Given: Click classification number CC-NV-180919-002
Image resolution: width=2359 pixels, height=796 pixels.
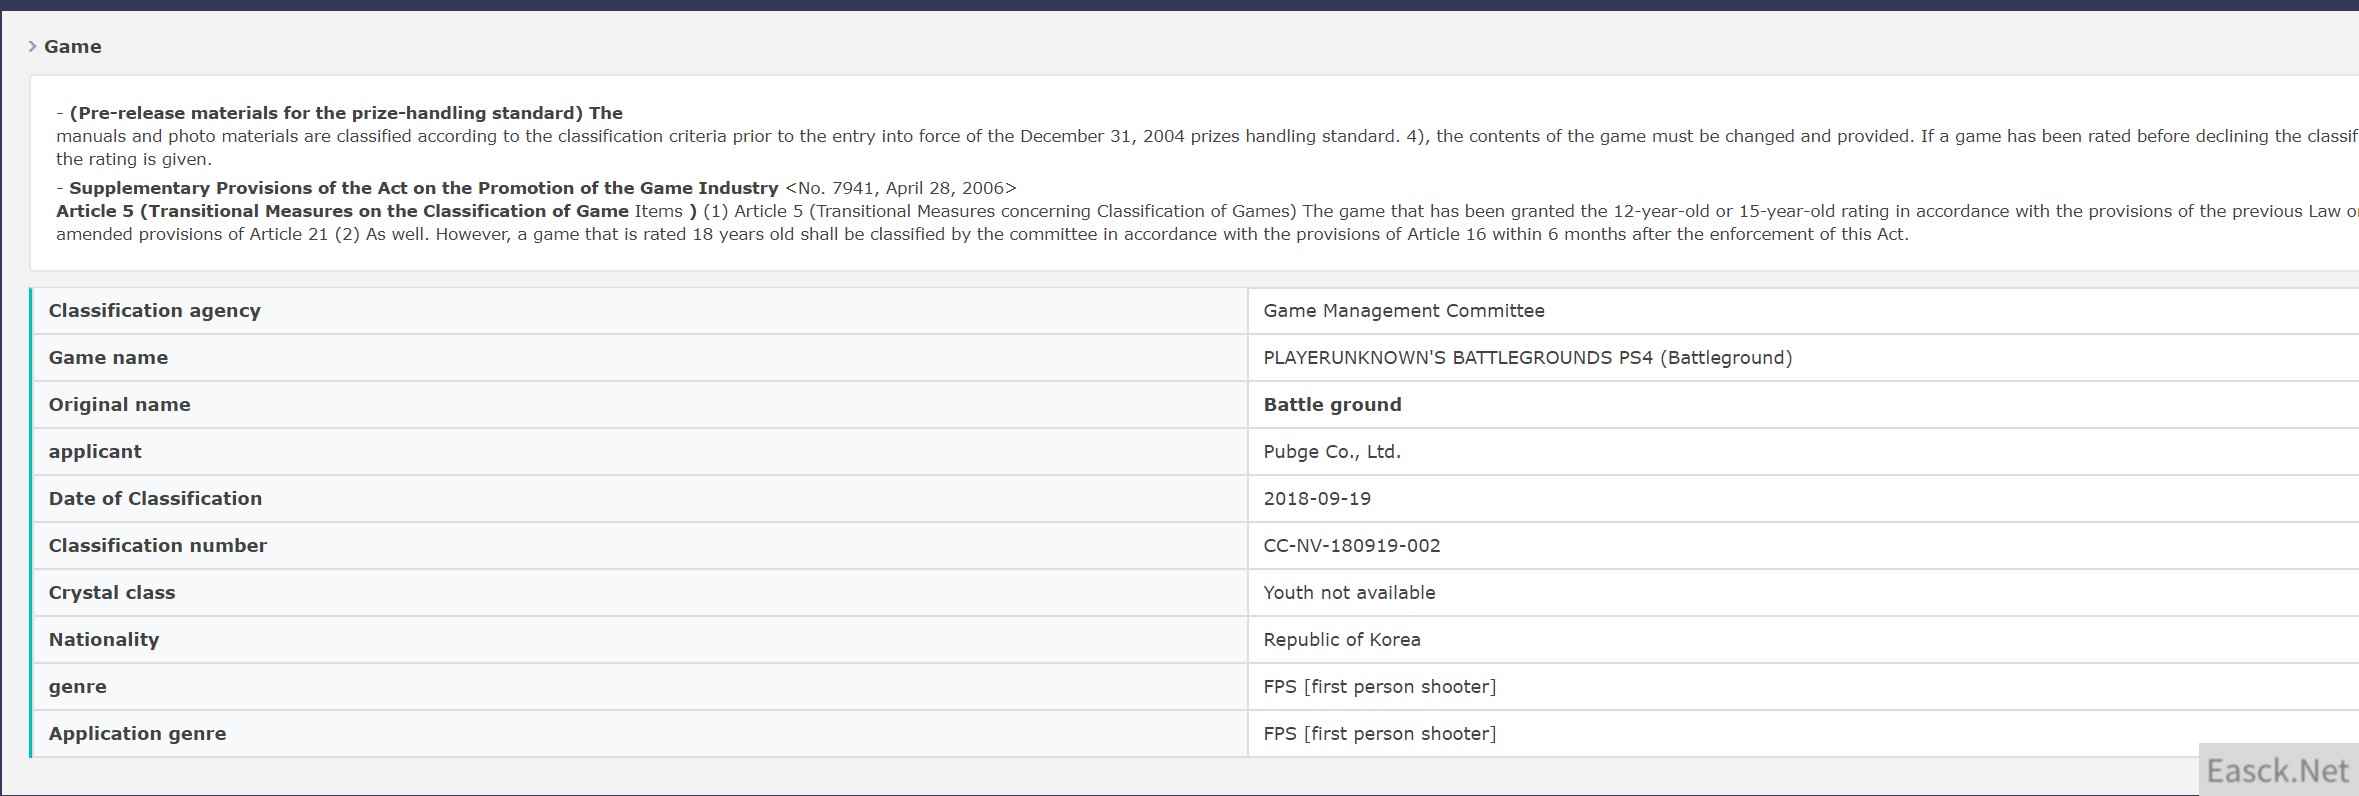Looking at the screenshot, I should tap(1351, 546).
